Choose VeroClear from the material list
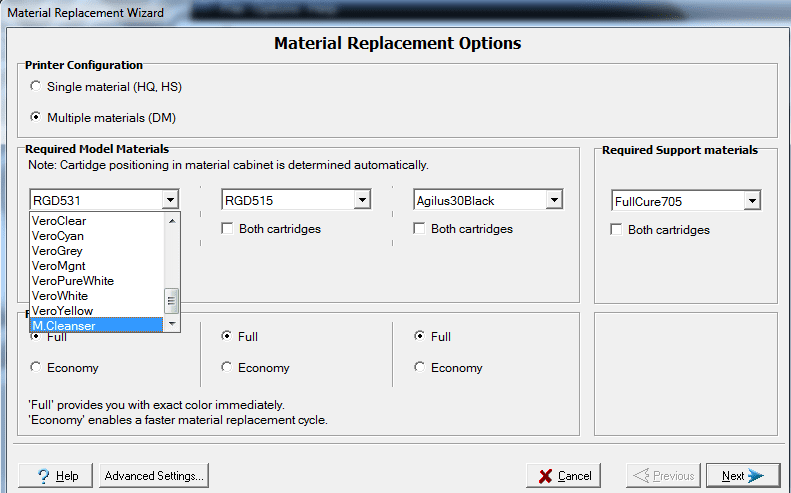Screen dimensions: 791x493 97,221
